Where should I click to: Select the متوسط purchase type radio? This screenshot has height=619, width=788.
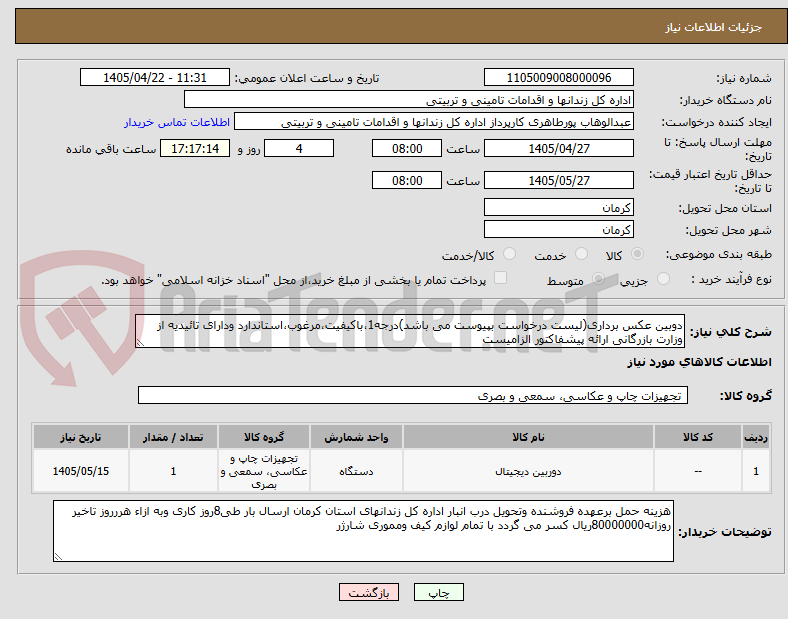tap(598, 279)
